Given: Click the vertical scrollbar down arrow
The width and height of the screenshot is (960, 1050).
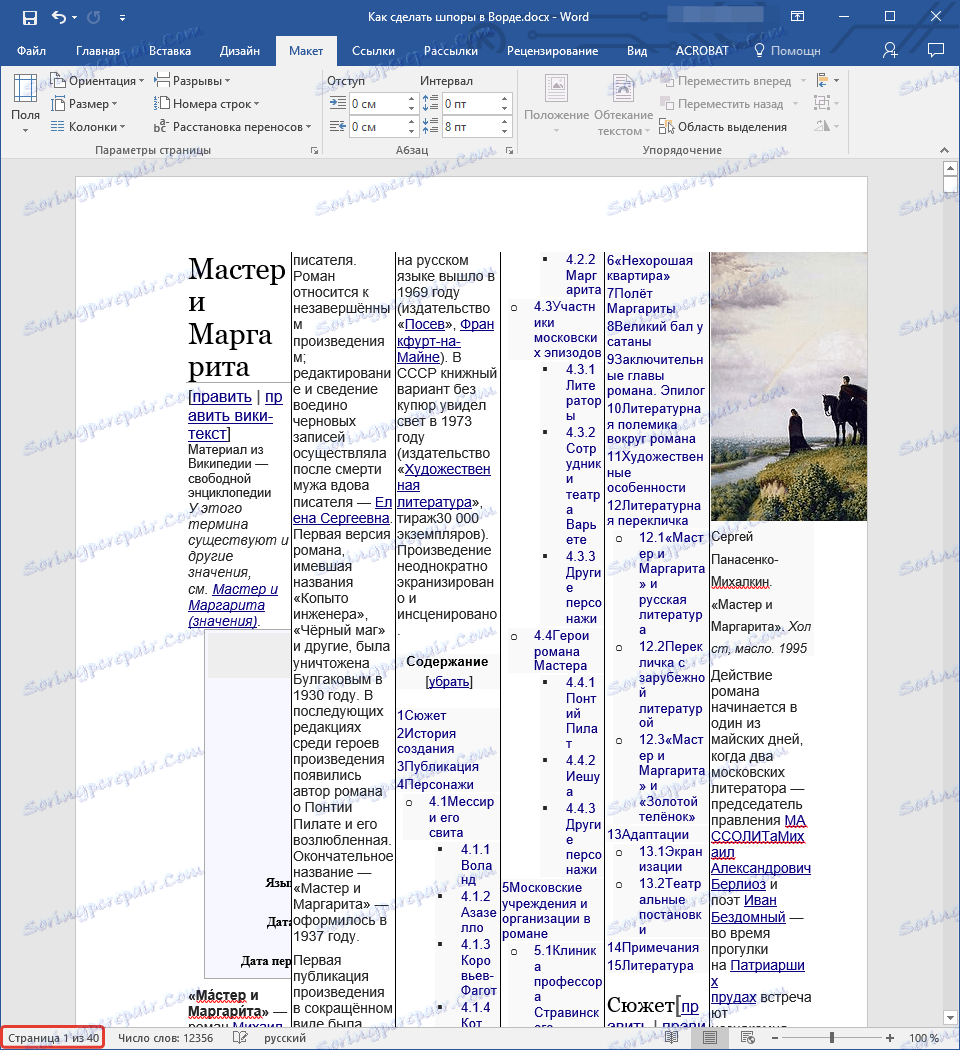Looking at the screenshot, I should [949, 1017].
